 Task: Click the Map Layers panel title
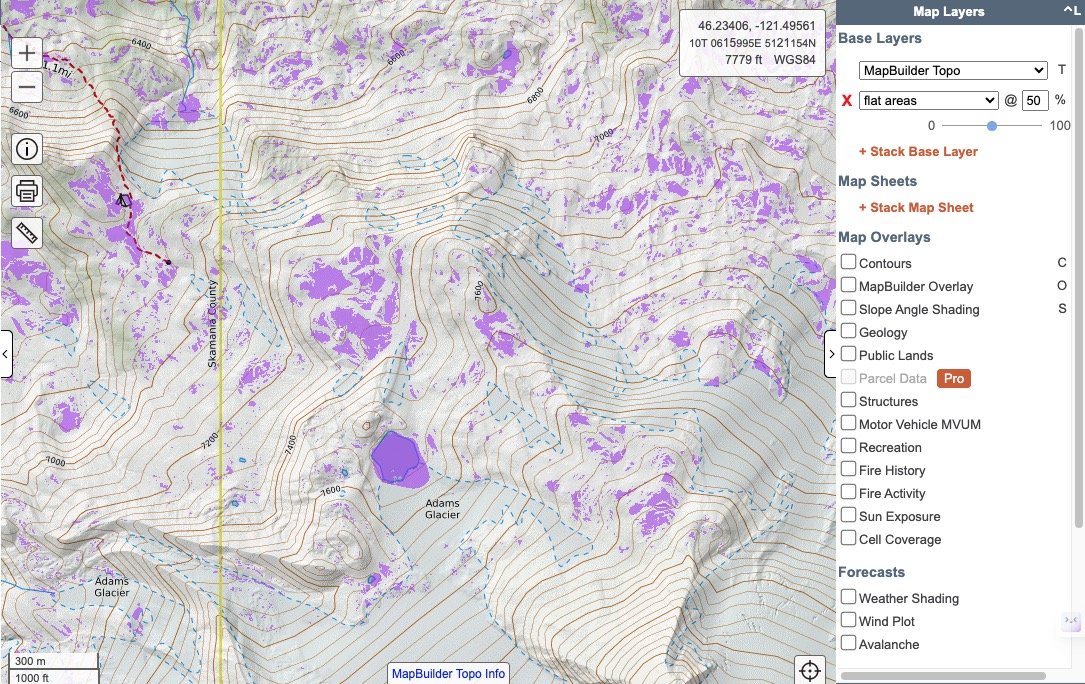coord(948,11)
